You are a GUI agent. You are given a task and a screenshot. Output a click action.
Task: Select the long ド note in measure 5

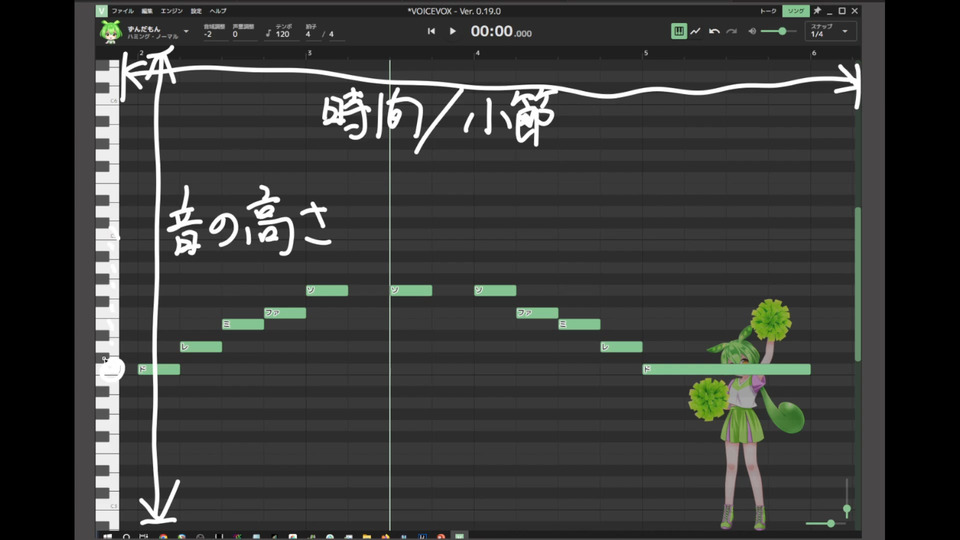pyautogui.click(x=726, y=369)
